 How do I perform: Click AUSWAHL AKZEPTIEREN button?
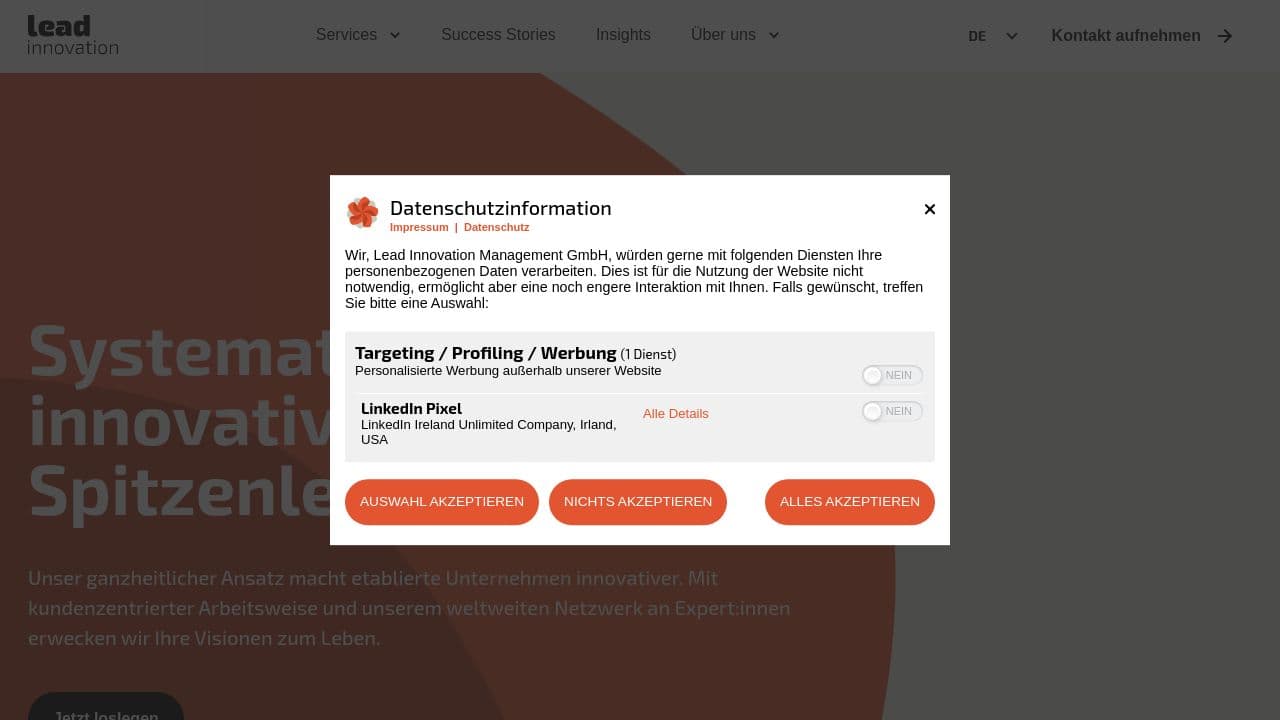coord(442,502)
